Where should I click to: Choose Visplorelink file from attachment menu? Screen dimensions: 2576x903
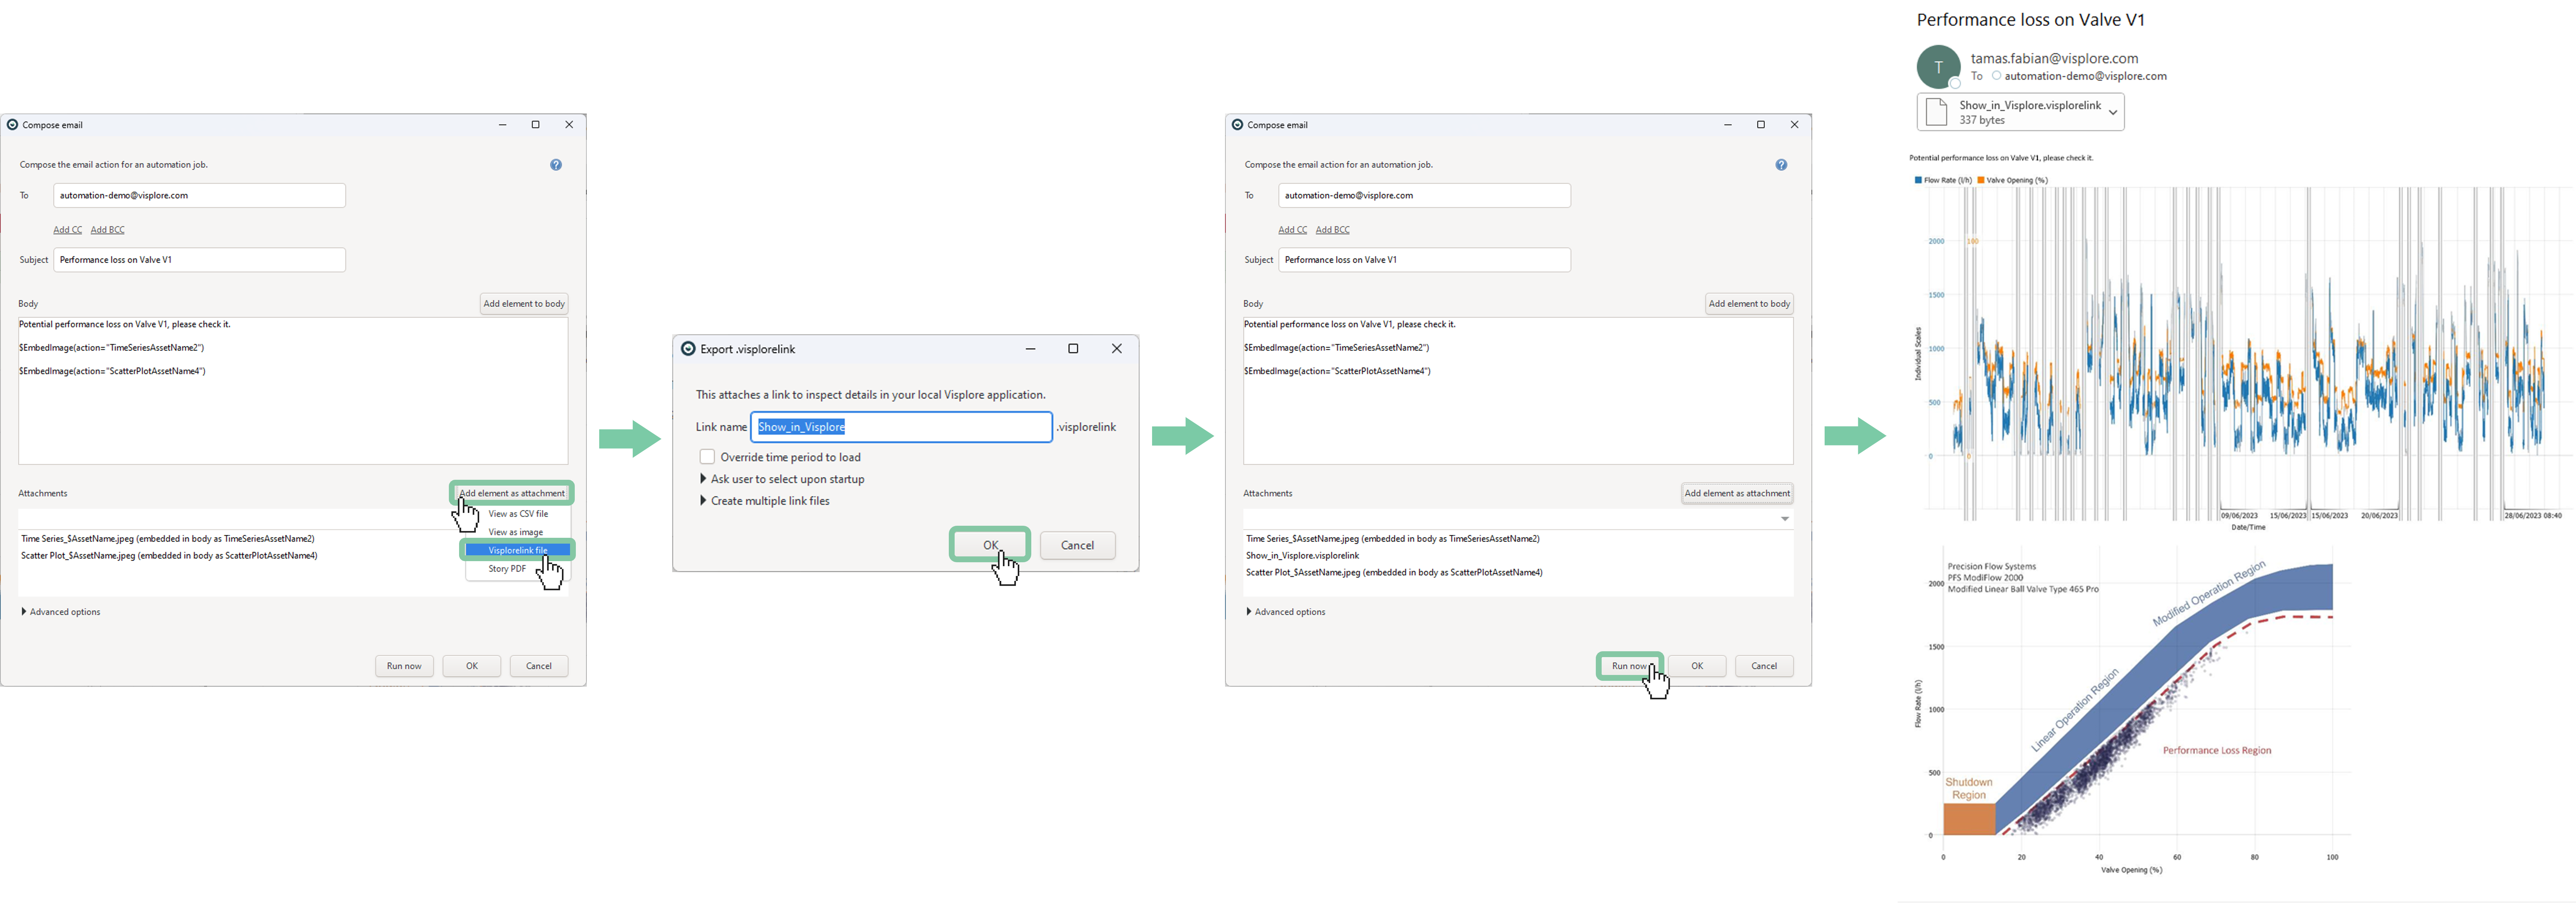click(518, 550)
